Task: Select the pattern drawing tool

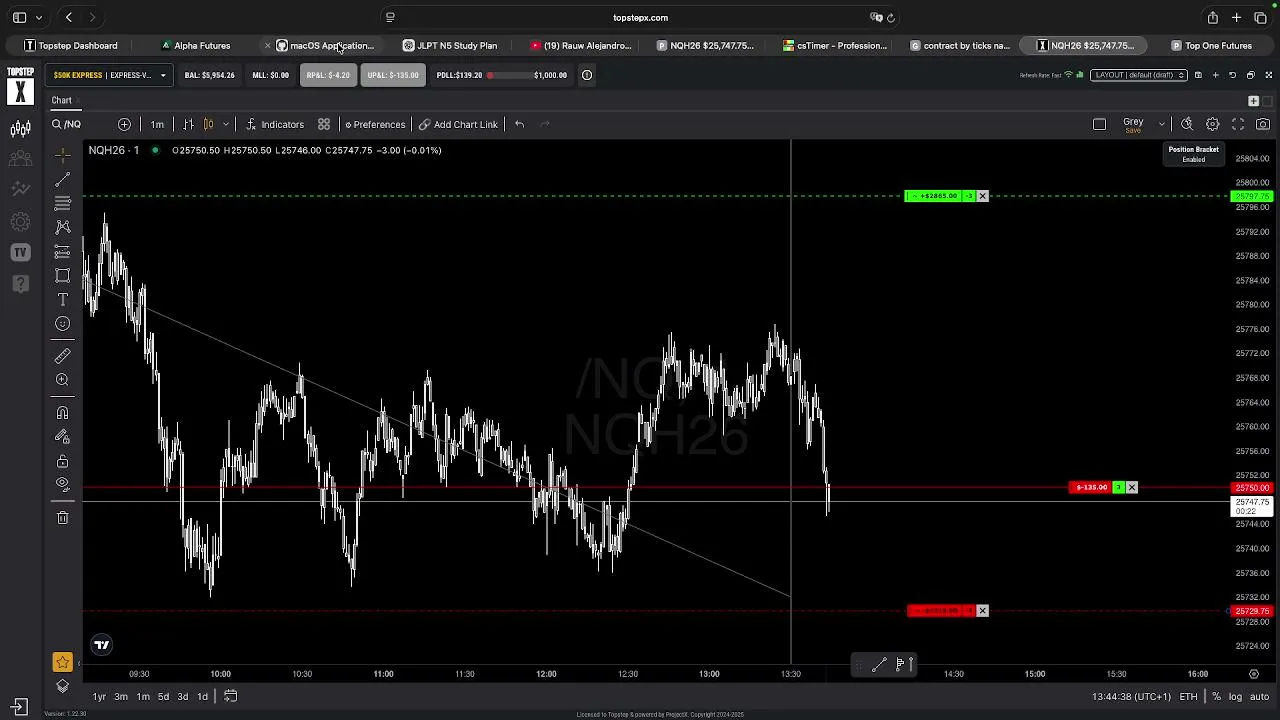Action: click(x=62, y=227)
